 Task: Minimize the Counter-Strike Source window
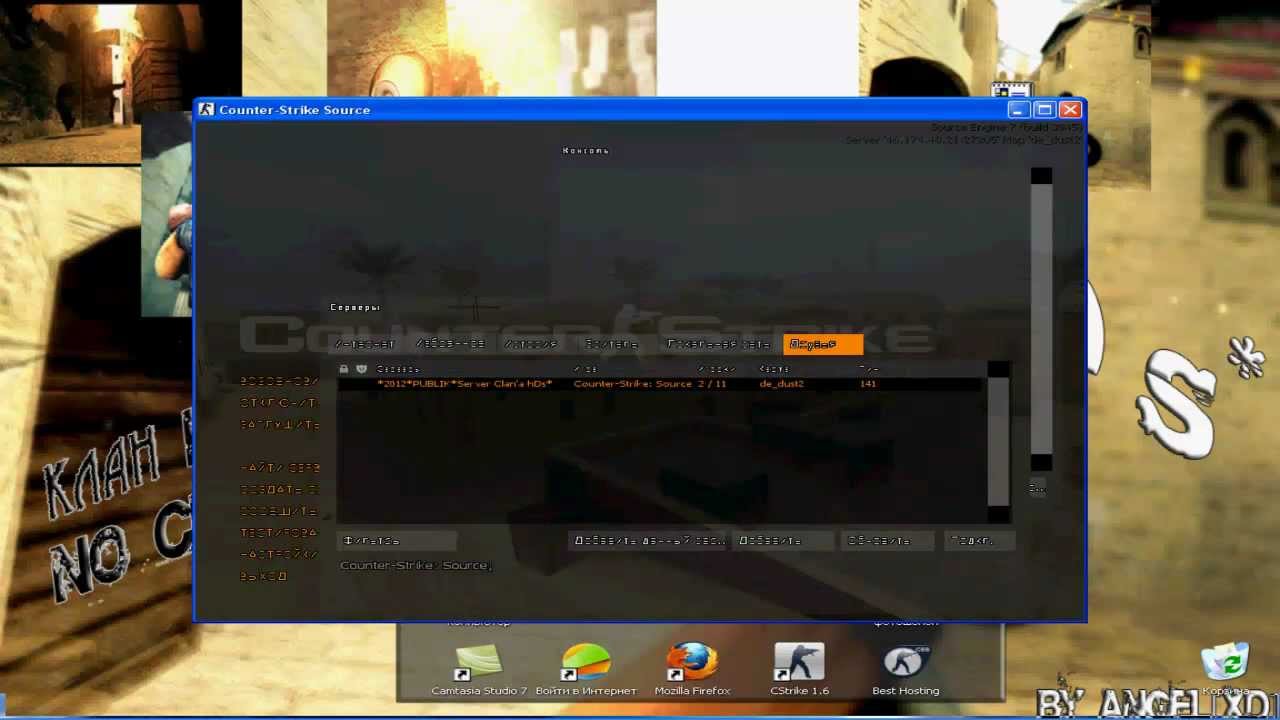click(x=1018, y=110)
